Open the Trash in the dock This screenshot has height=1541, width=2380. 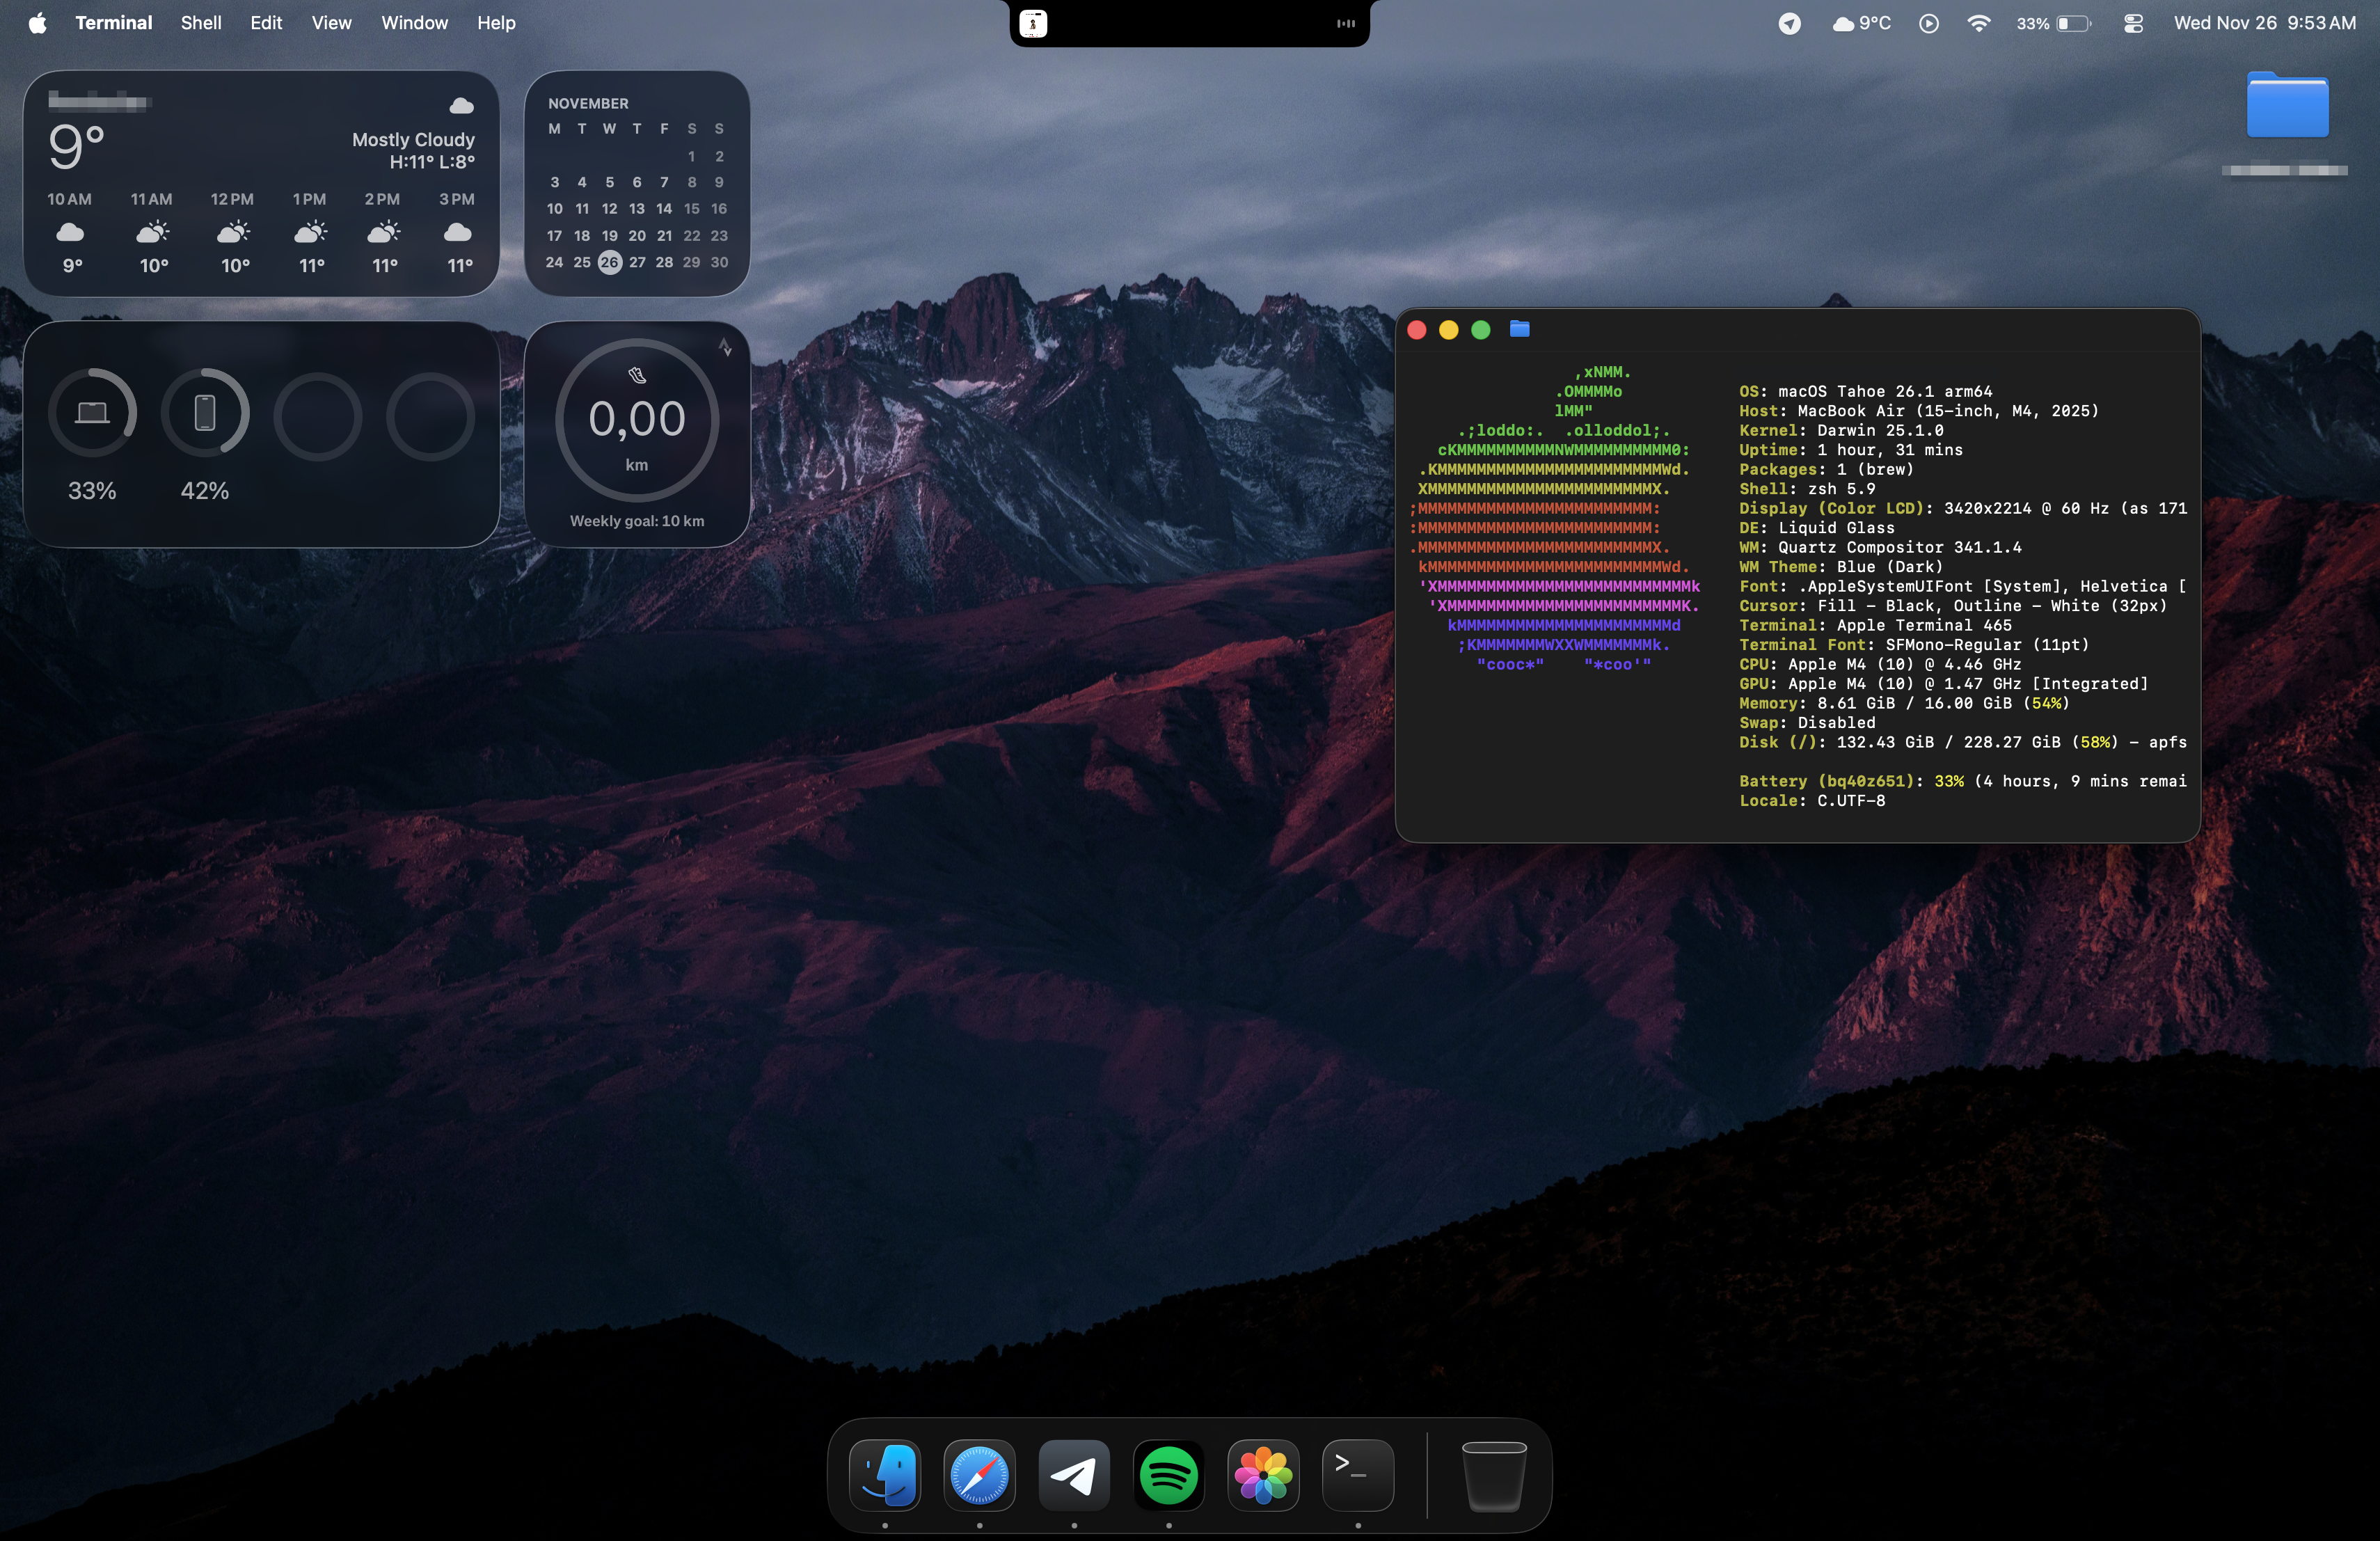tap(1493, 1474)
